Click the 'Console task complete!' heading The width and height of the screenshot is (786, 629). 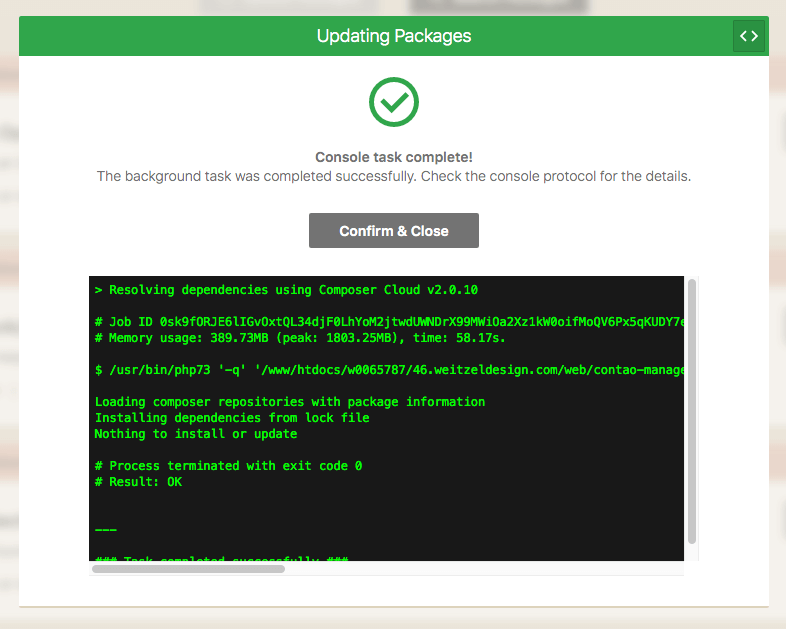393,157
